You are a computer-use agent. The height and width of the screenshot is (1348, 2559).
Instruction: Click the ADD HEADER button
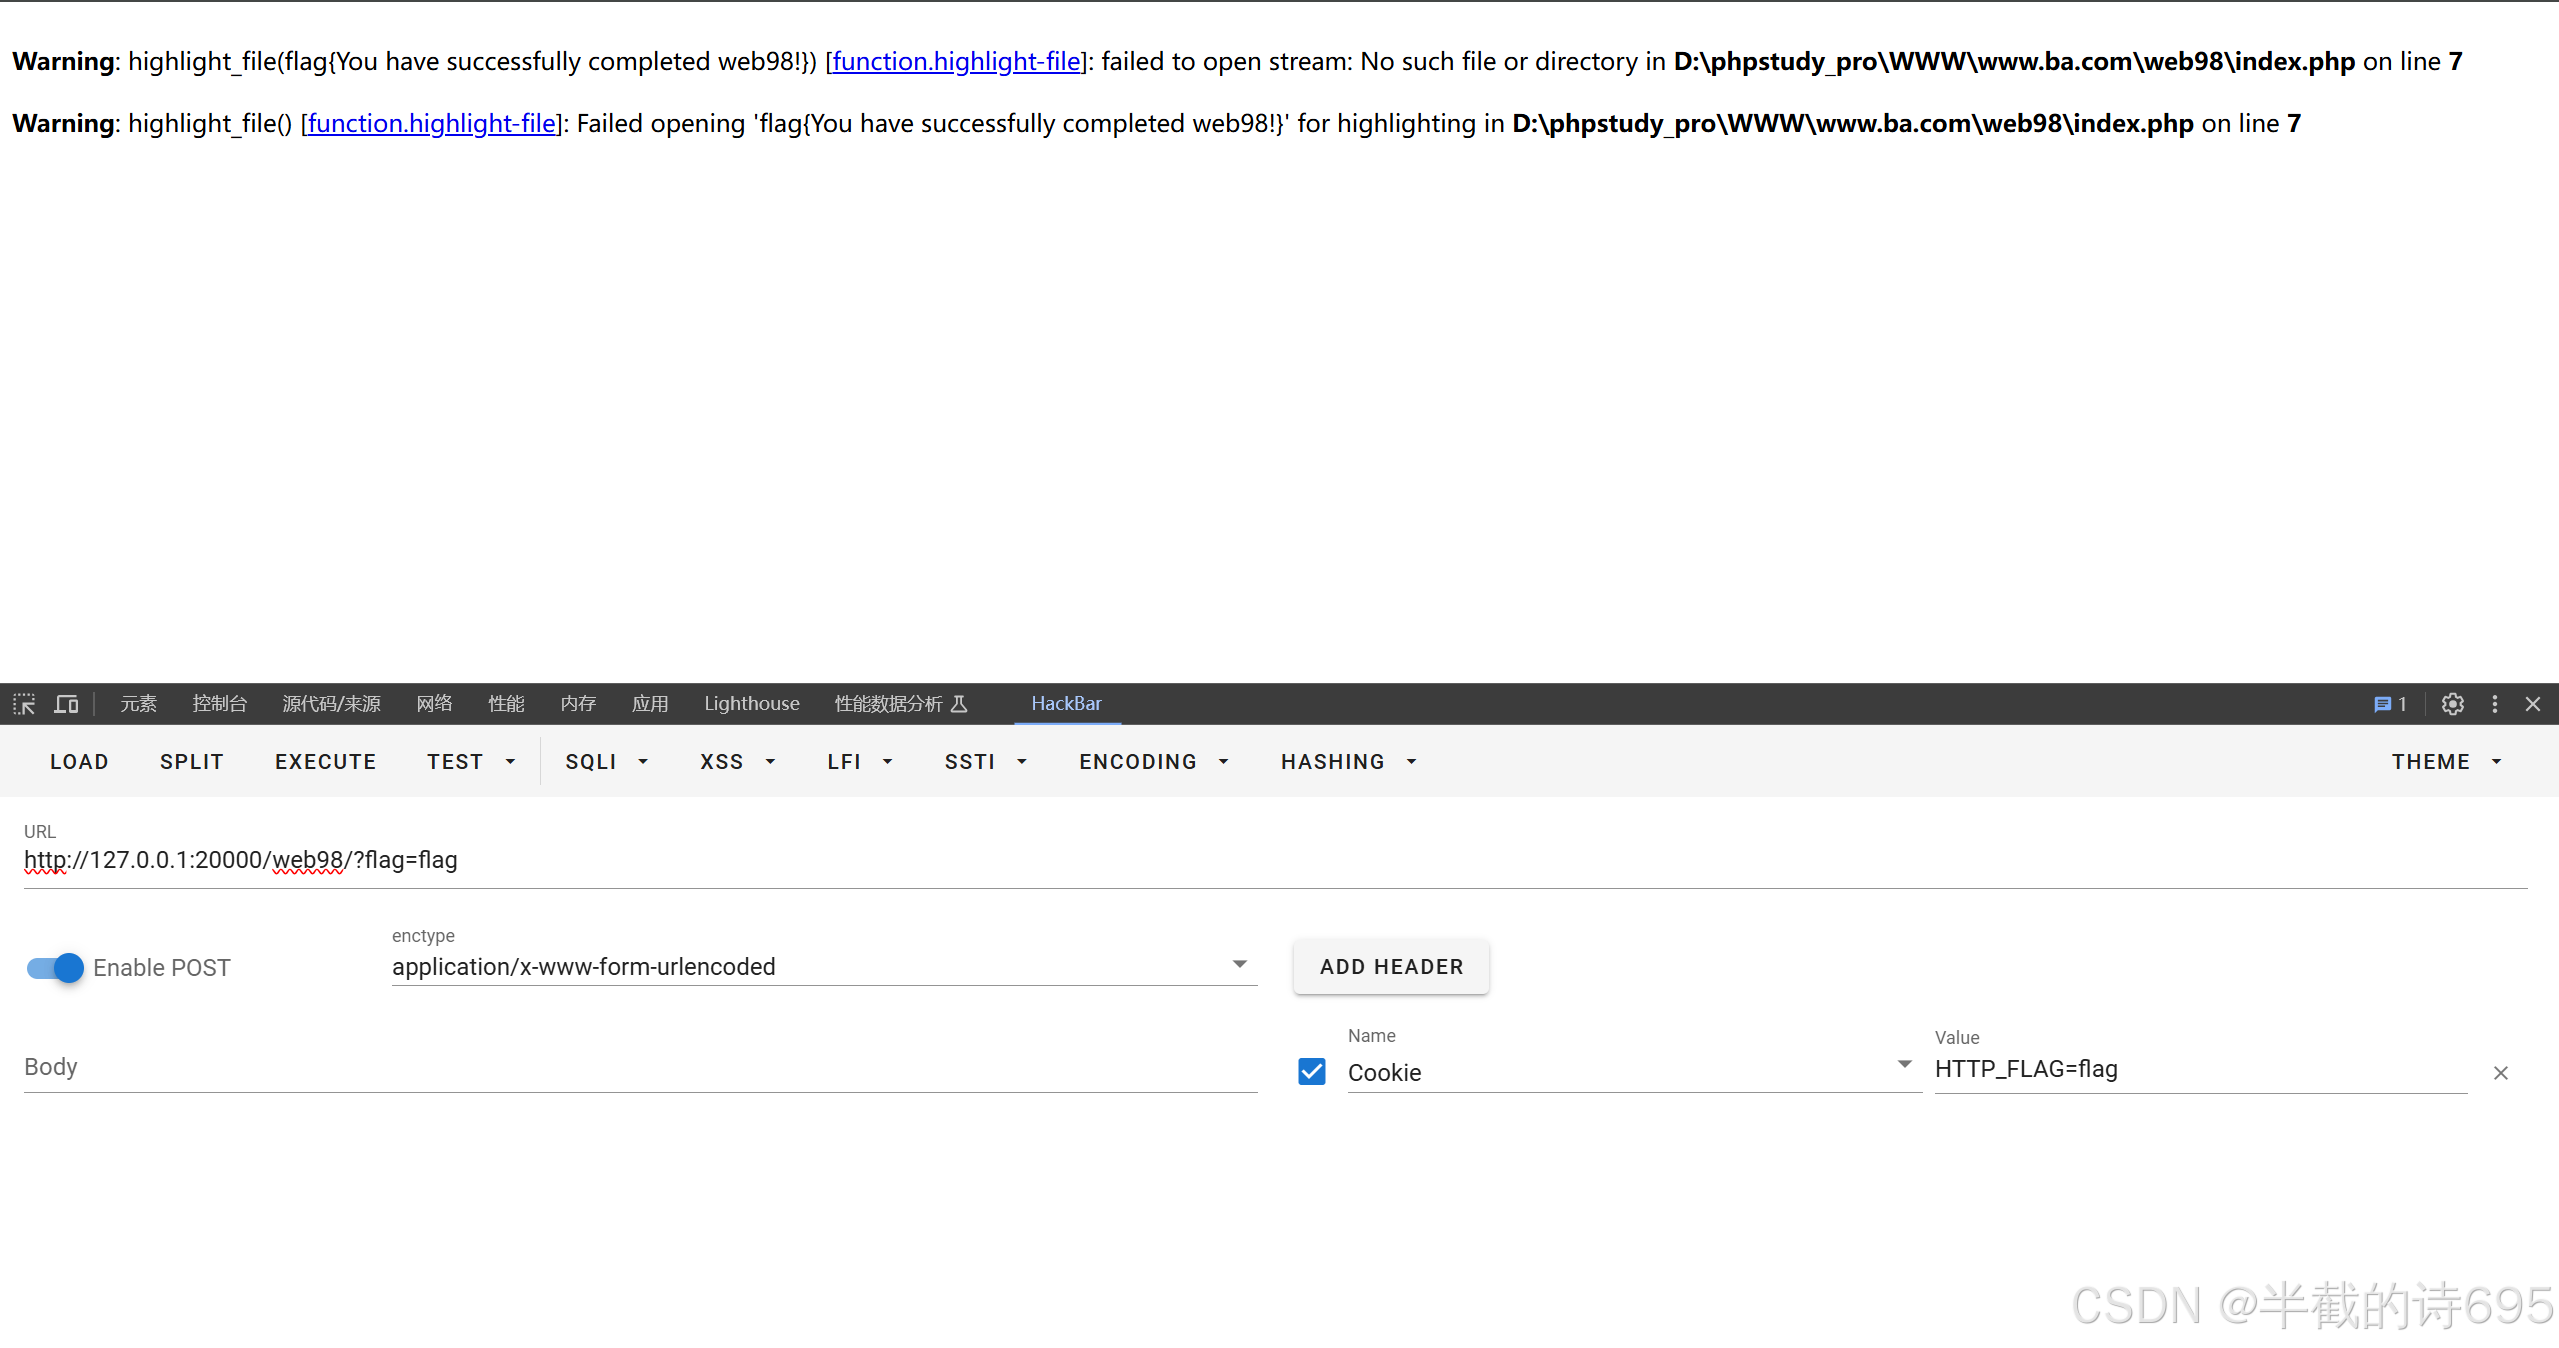coord(1391,967)
